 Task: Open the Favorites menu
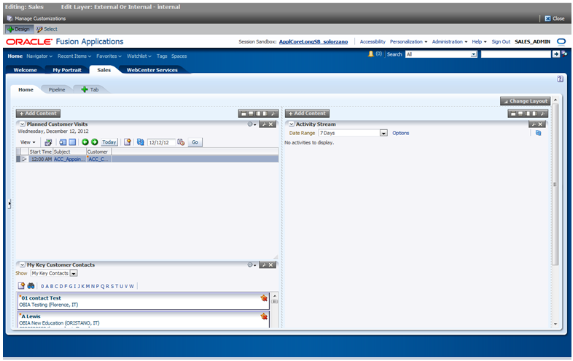[x=109, y=56]
